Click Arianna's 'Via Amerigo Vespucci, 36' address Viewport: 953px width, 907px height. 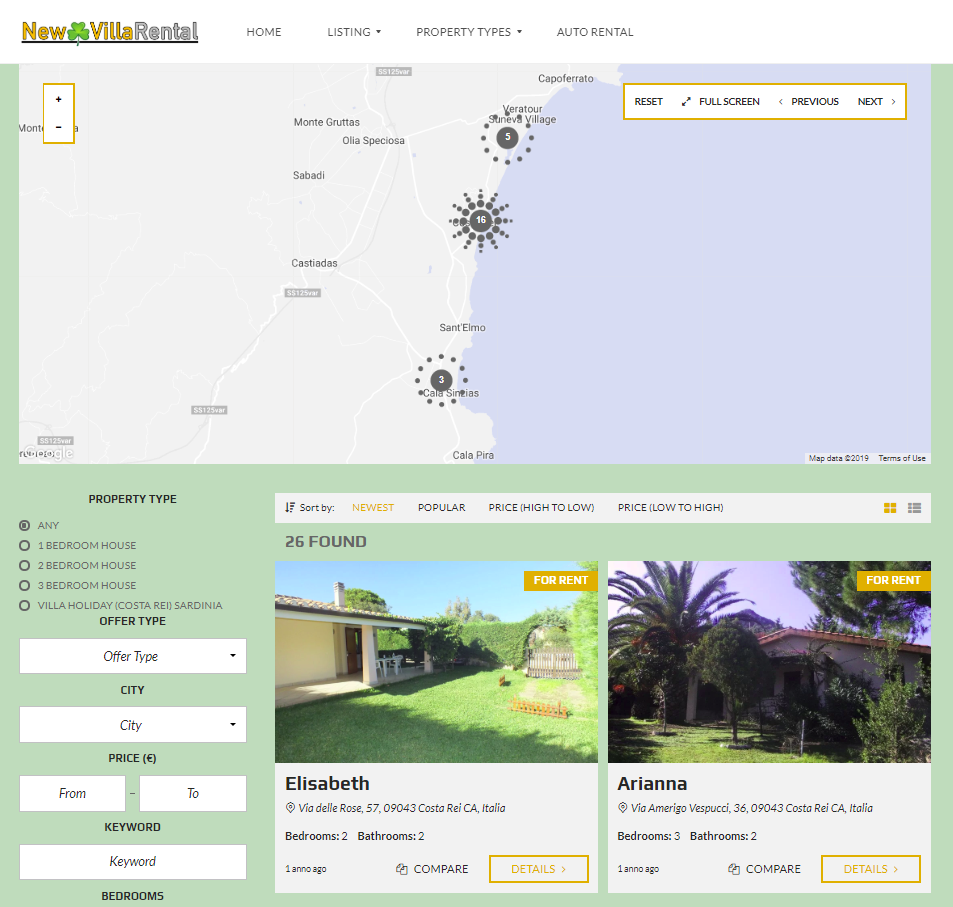point(752,808)
